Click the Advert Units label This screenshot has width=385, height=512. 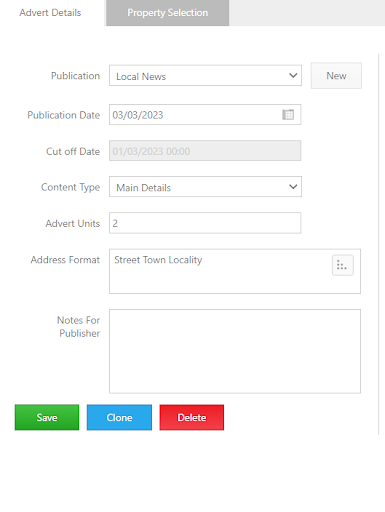click(73, 223)
